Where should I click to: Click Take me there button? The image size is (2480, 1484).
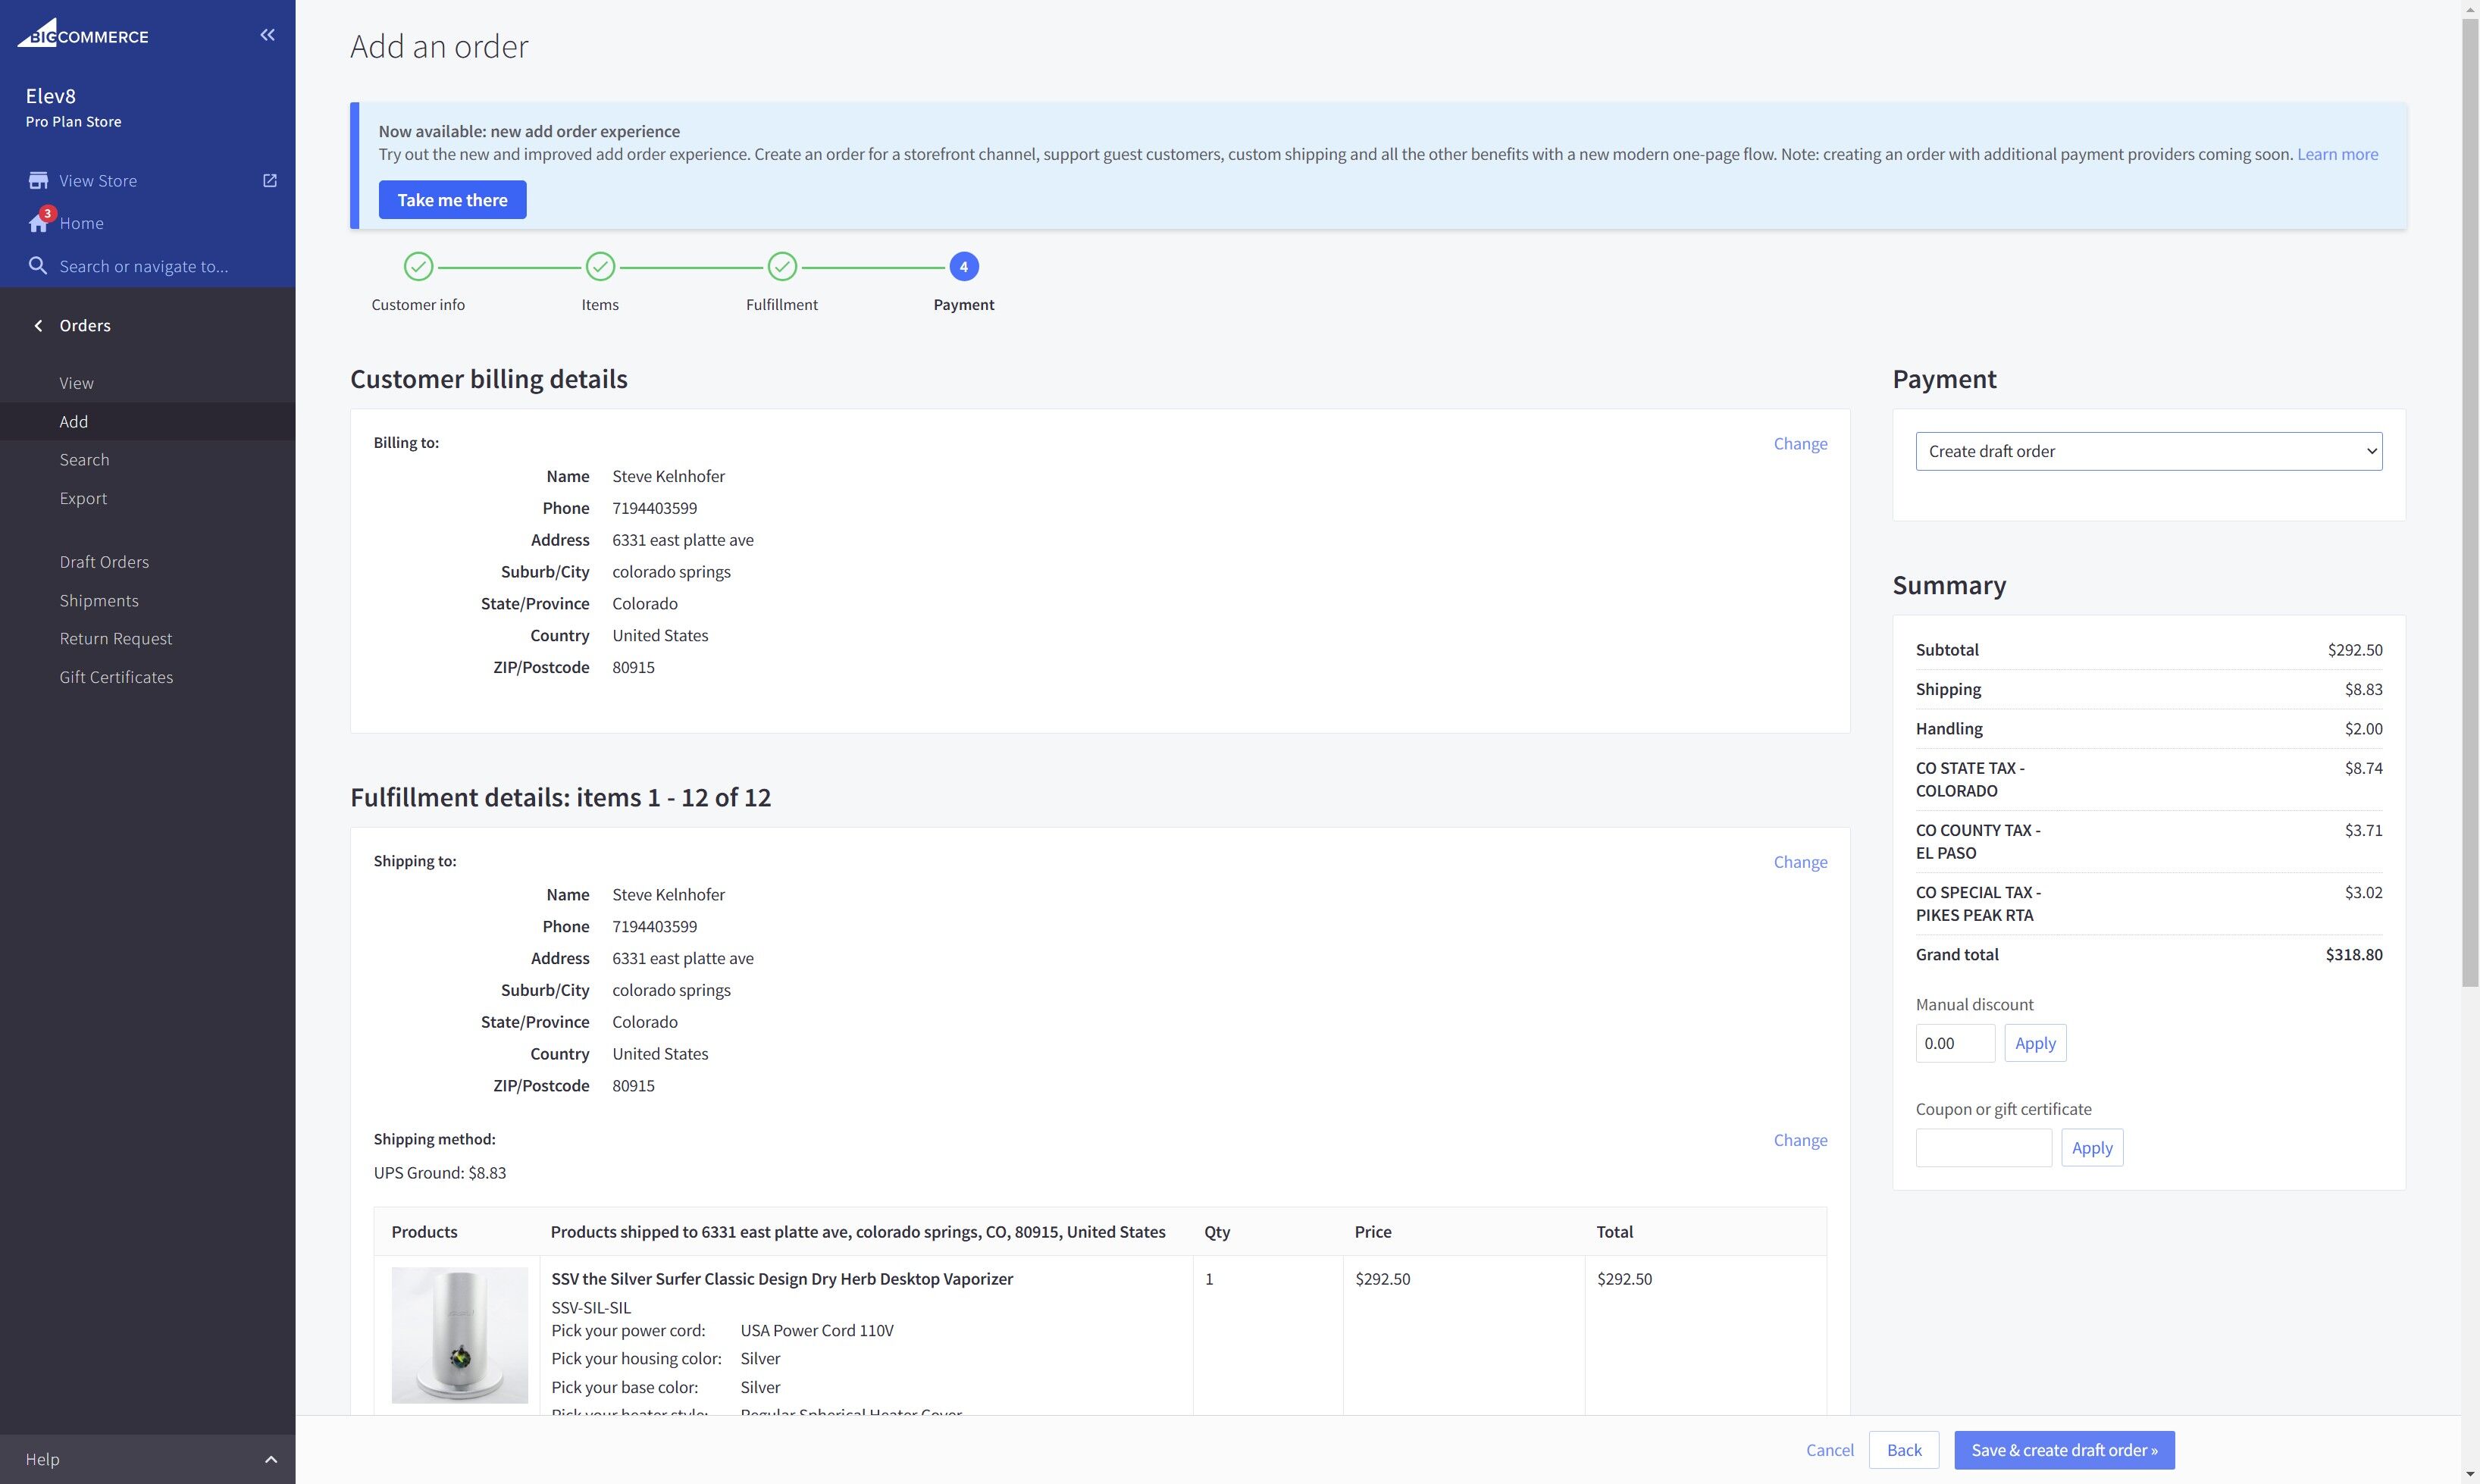(452, 200)
